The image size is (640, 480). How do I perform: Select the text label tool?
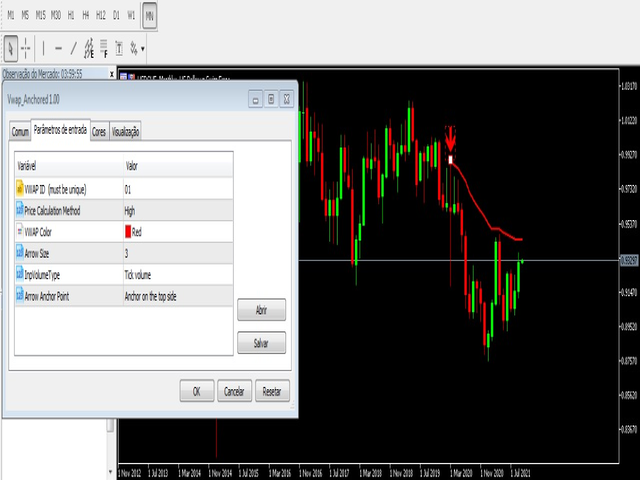click(x=119, y=49)
